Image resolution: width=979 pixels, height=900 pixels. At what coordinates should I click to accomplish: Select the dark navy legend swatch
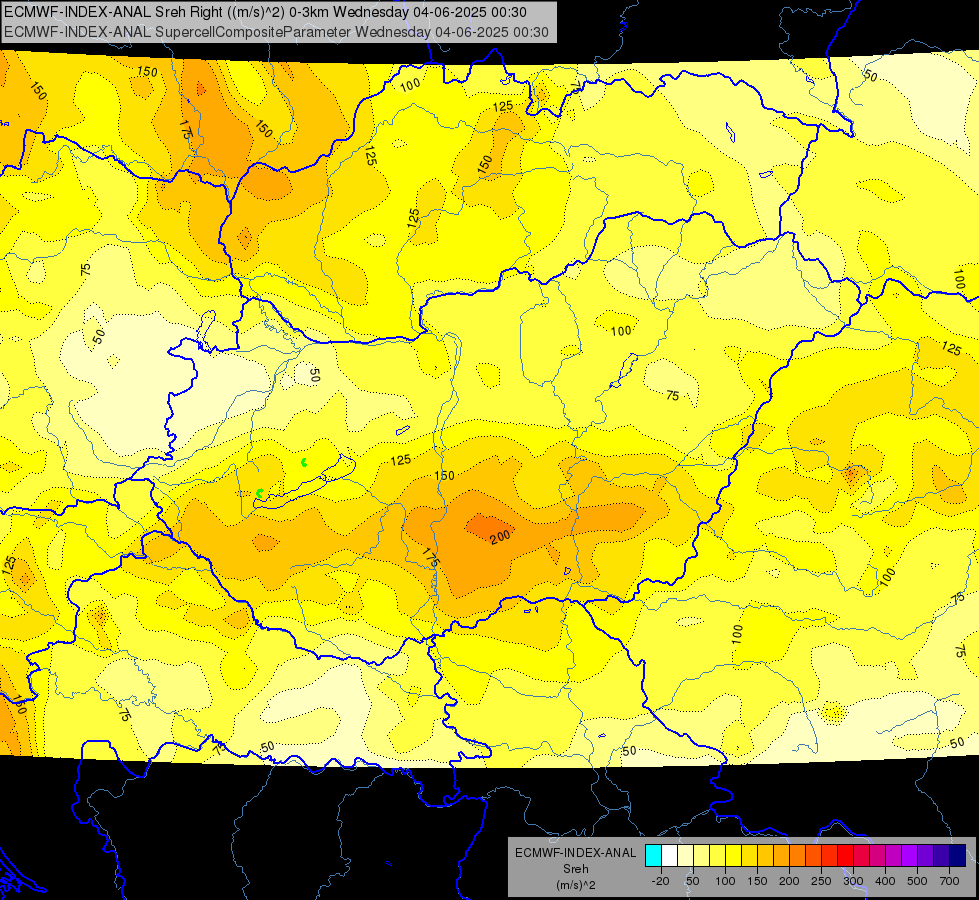point(958,855)
